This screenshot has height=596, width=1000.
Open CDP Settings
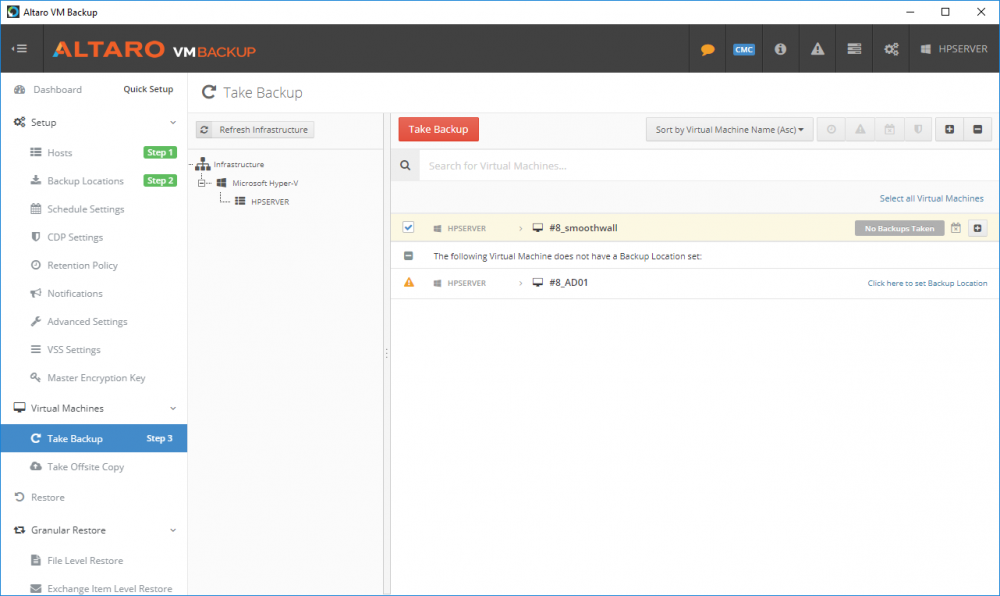[x=75, y=237]
